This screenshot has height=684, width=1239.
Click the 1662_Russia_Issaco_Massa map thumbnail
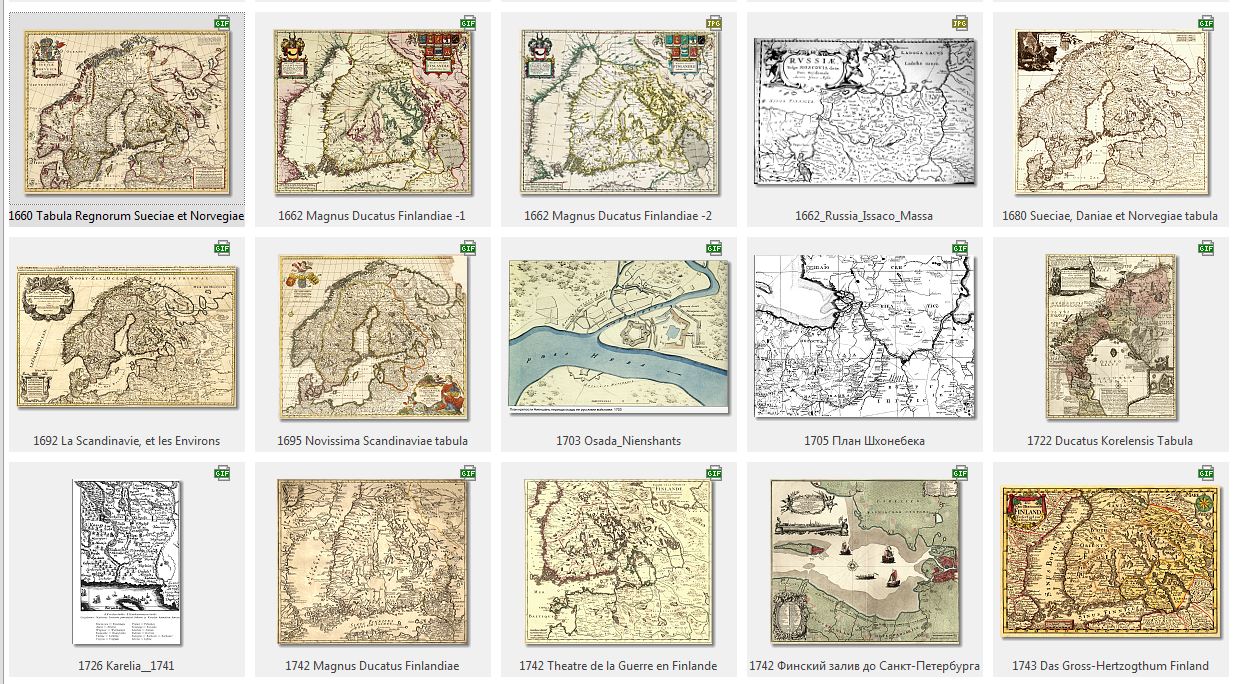click(x=863, y=111)
